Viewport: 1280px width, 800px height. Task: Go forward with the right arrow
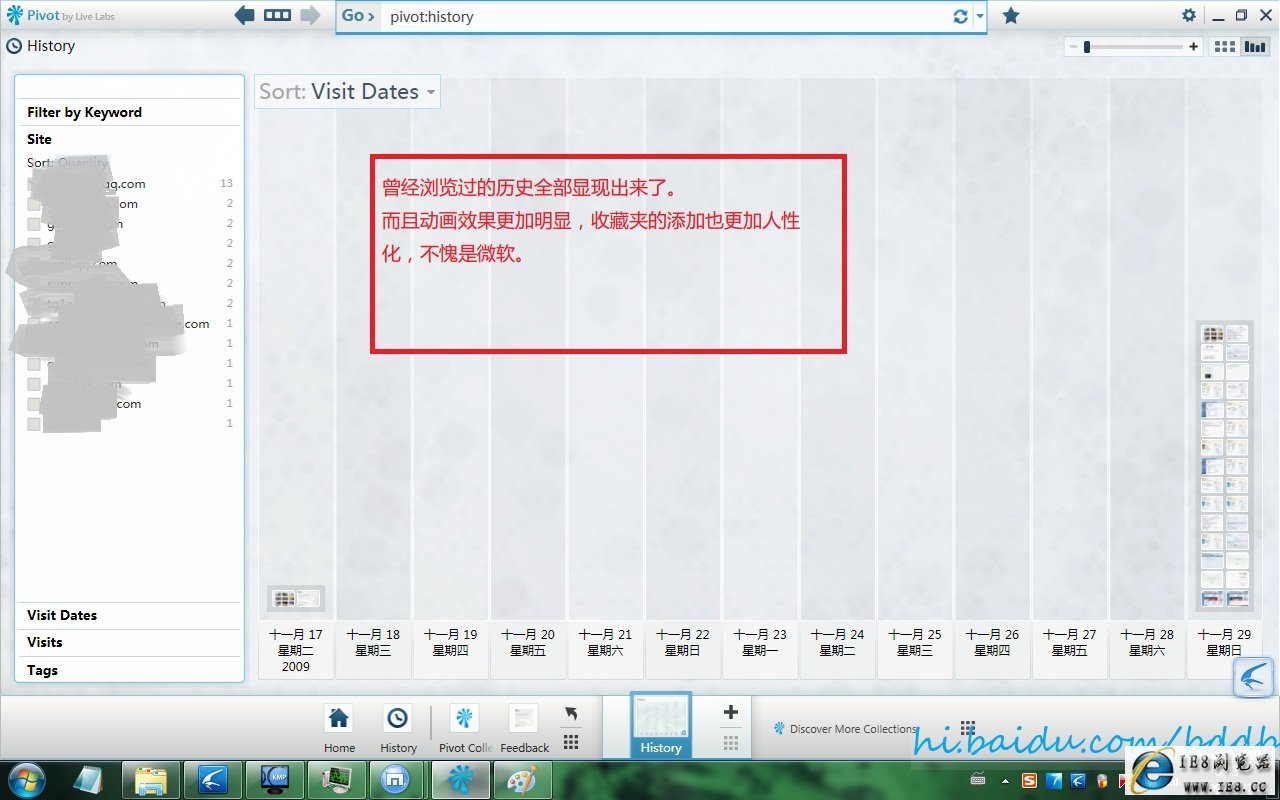(310, 15)
